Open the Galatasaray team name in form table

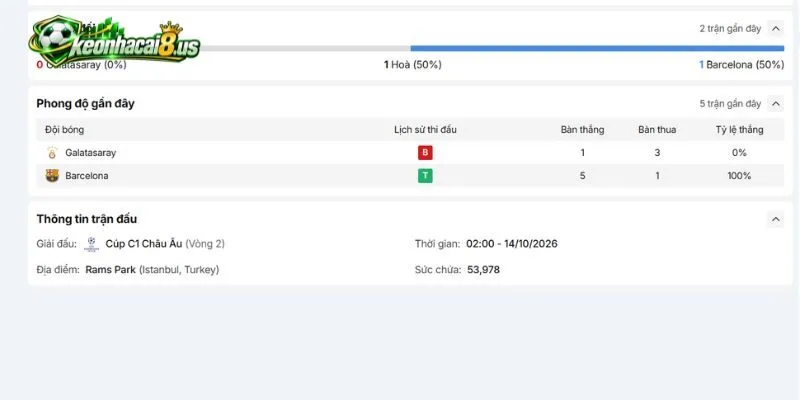click(x=90, y=153)
